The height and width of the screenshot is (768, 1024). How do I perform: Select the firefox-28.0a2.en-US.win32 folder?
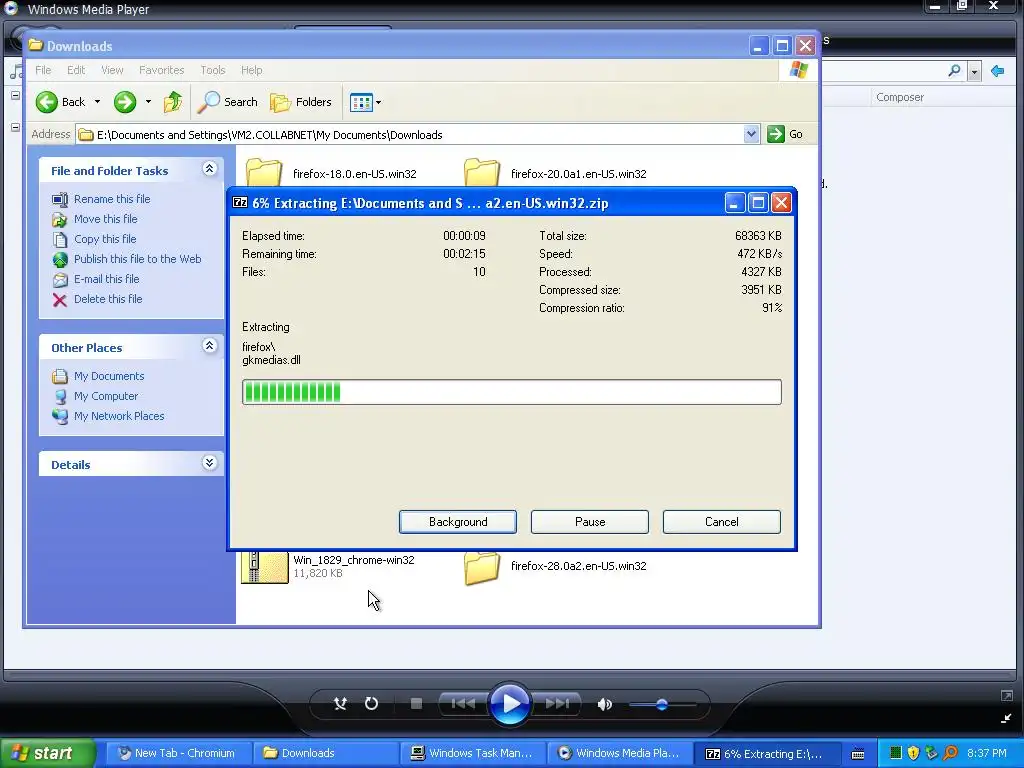pyautogui.click(x=579, y=566)
